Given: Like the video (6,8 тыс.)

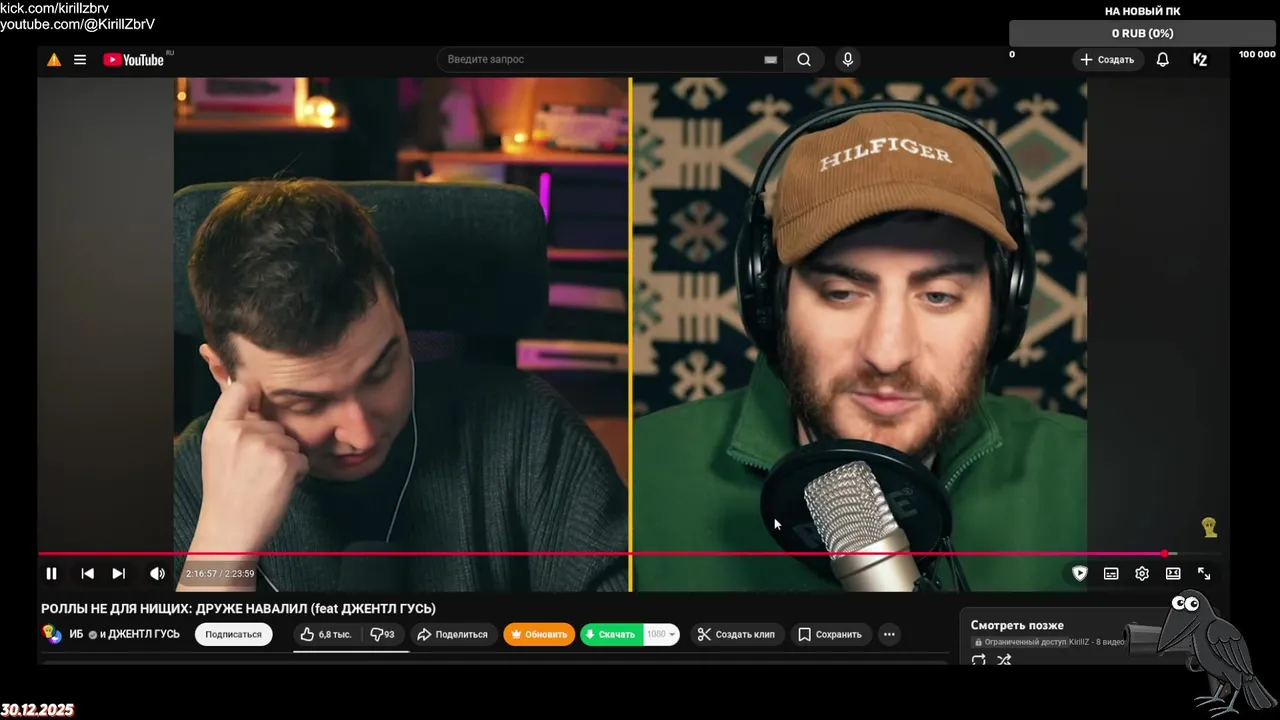Looking at the screenshot, I should (327, 634).
